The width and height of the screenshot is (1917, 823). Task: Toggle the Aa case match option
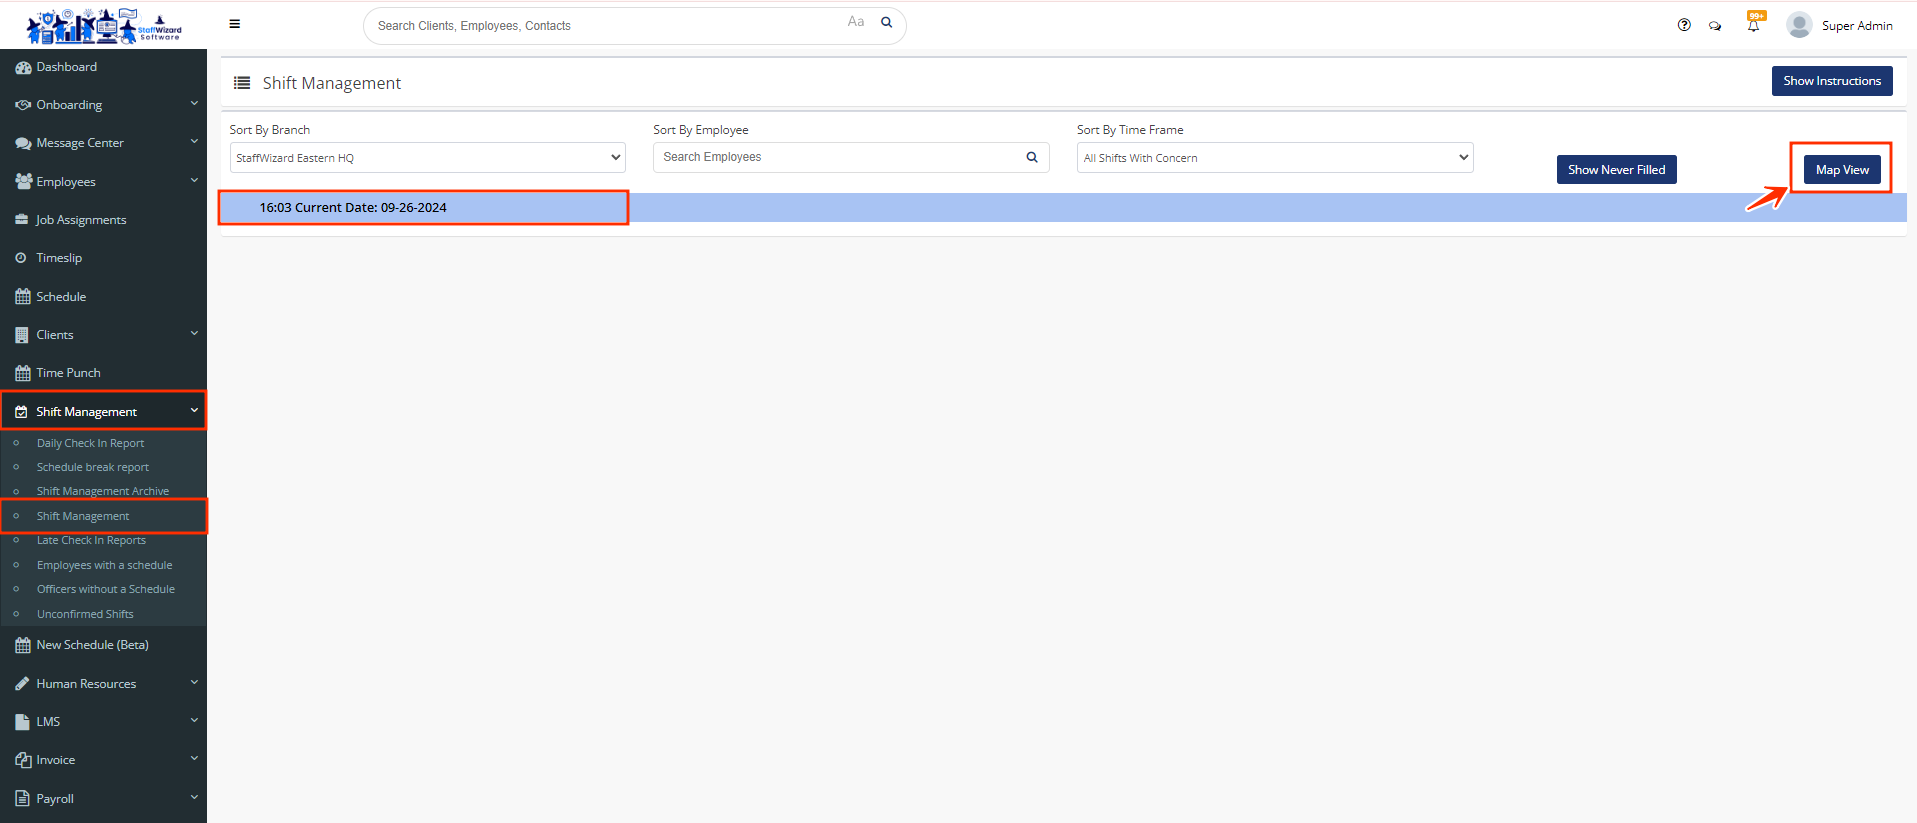[x=855, y=22]
